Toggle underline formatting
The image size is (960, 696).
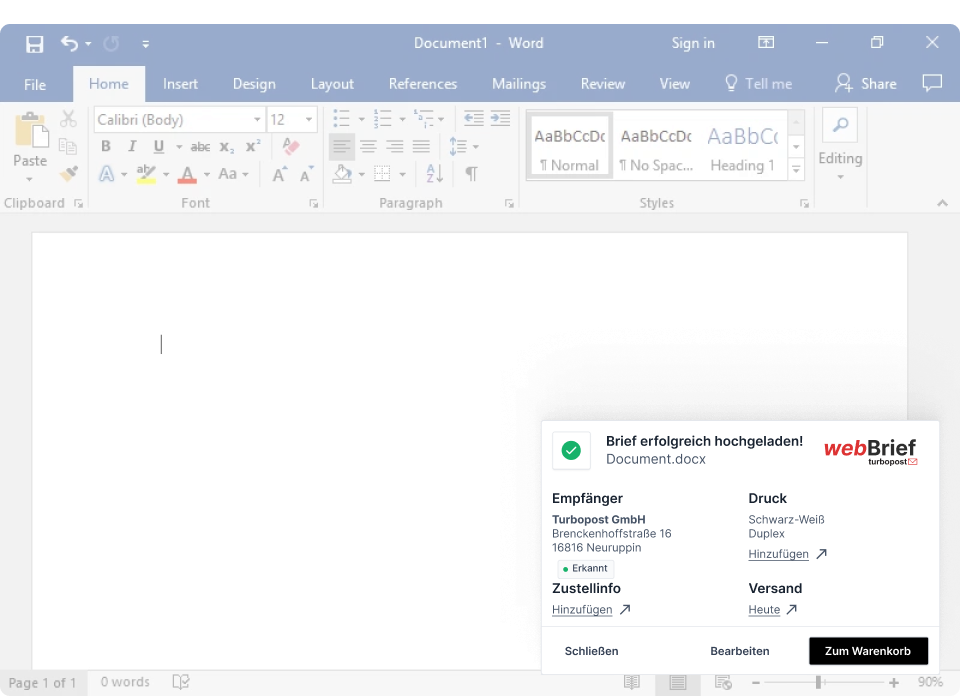point(159,146)
